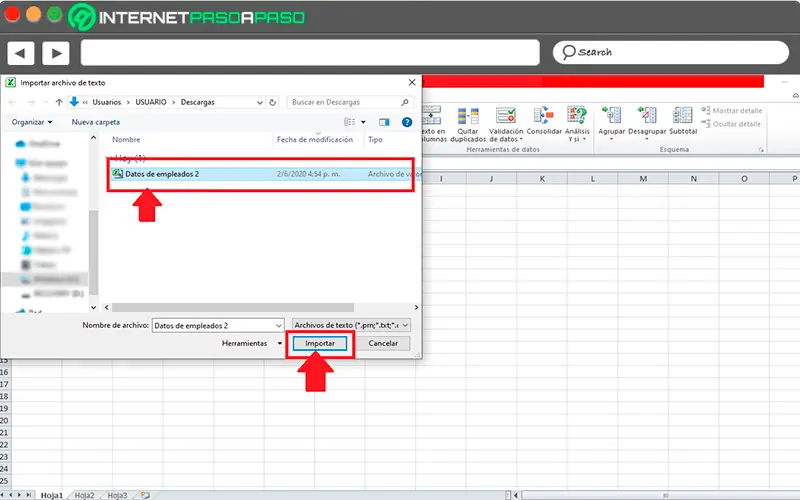The image size is (800, 500).
Task: Expand the Agrupar dropdown arrow
Action: pyautogui.click(x=611, y=139)
